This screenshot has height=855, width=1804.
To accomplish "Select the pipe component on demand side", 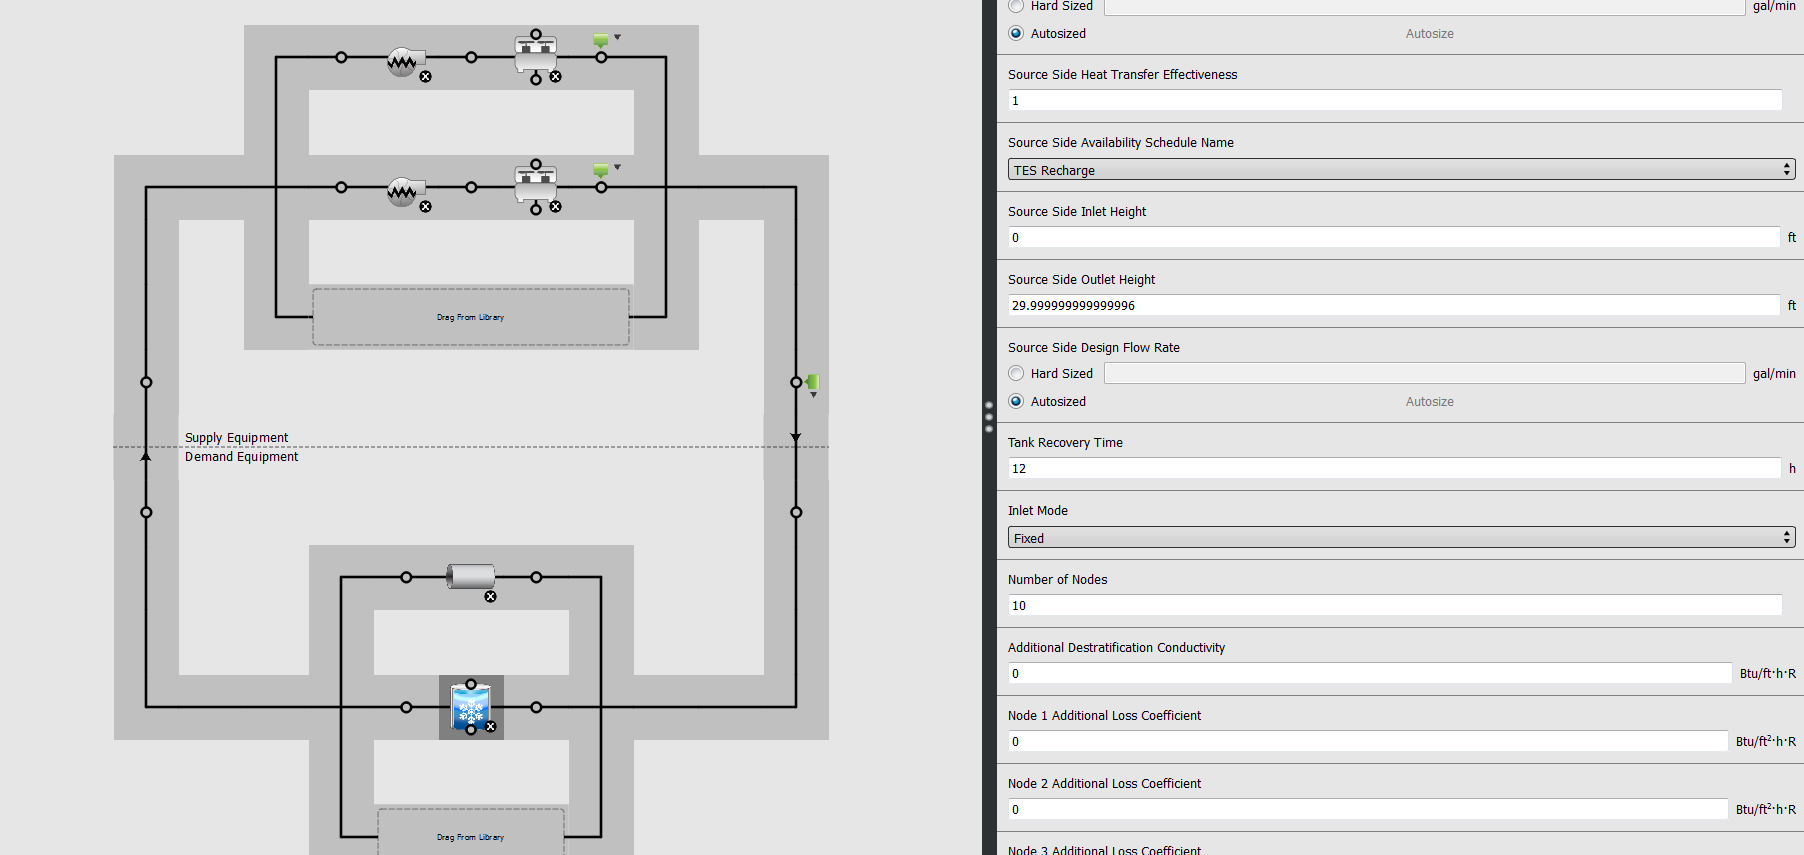I will 470,577.
